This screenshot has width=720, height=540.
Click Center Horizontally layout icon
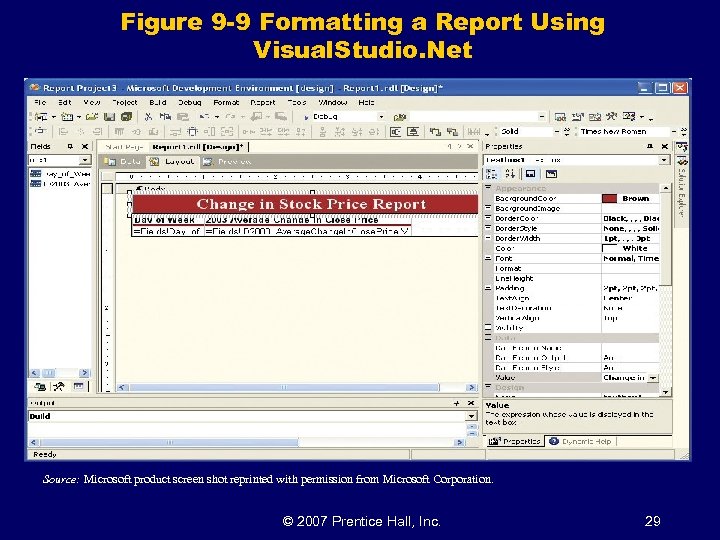pyautogui.click(x=395, y=132)
